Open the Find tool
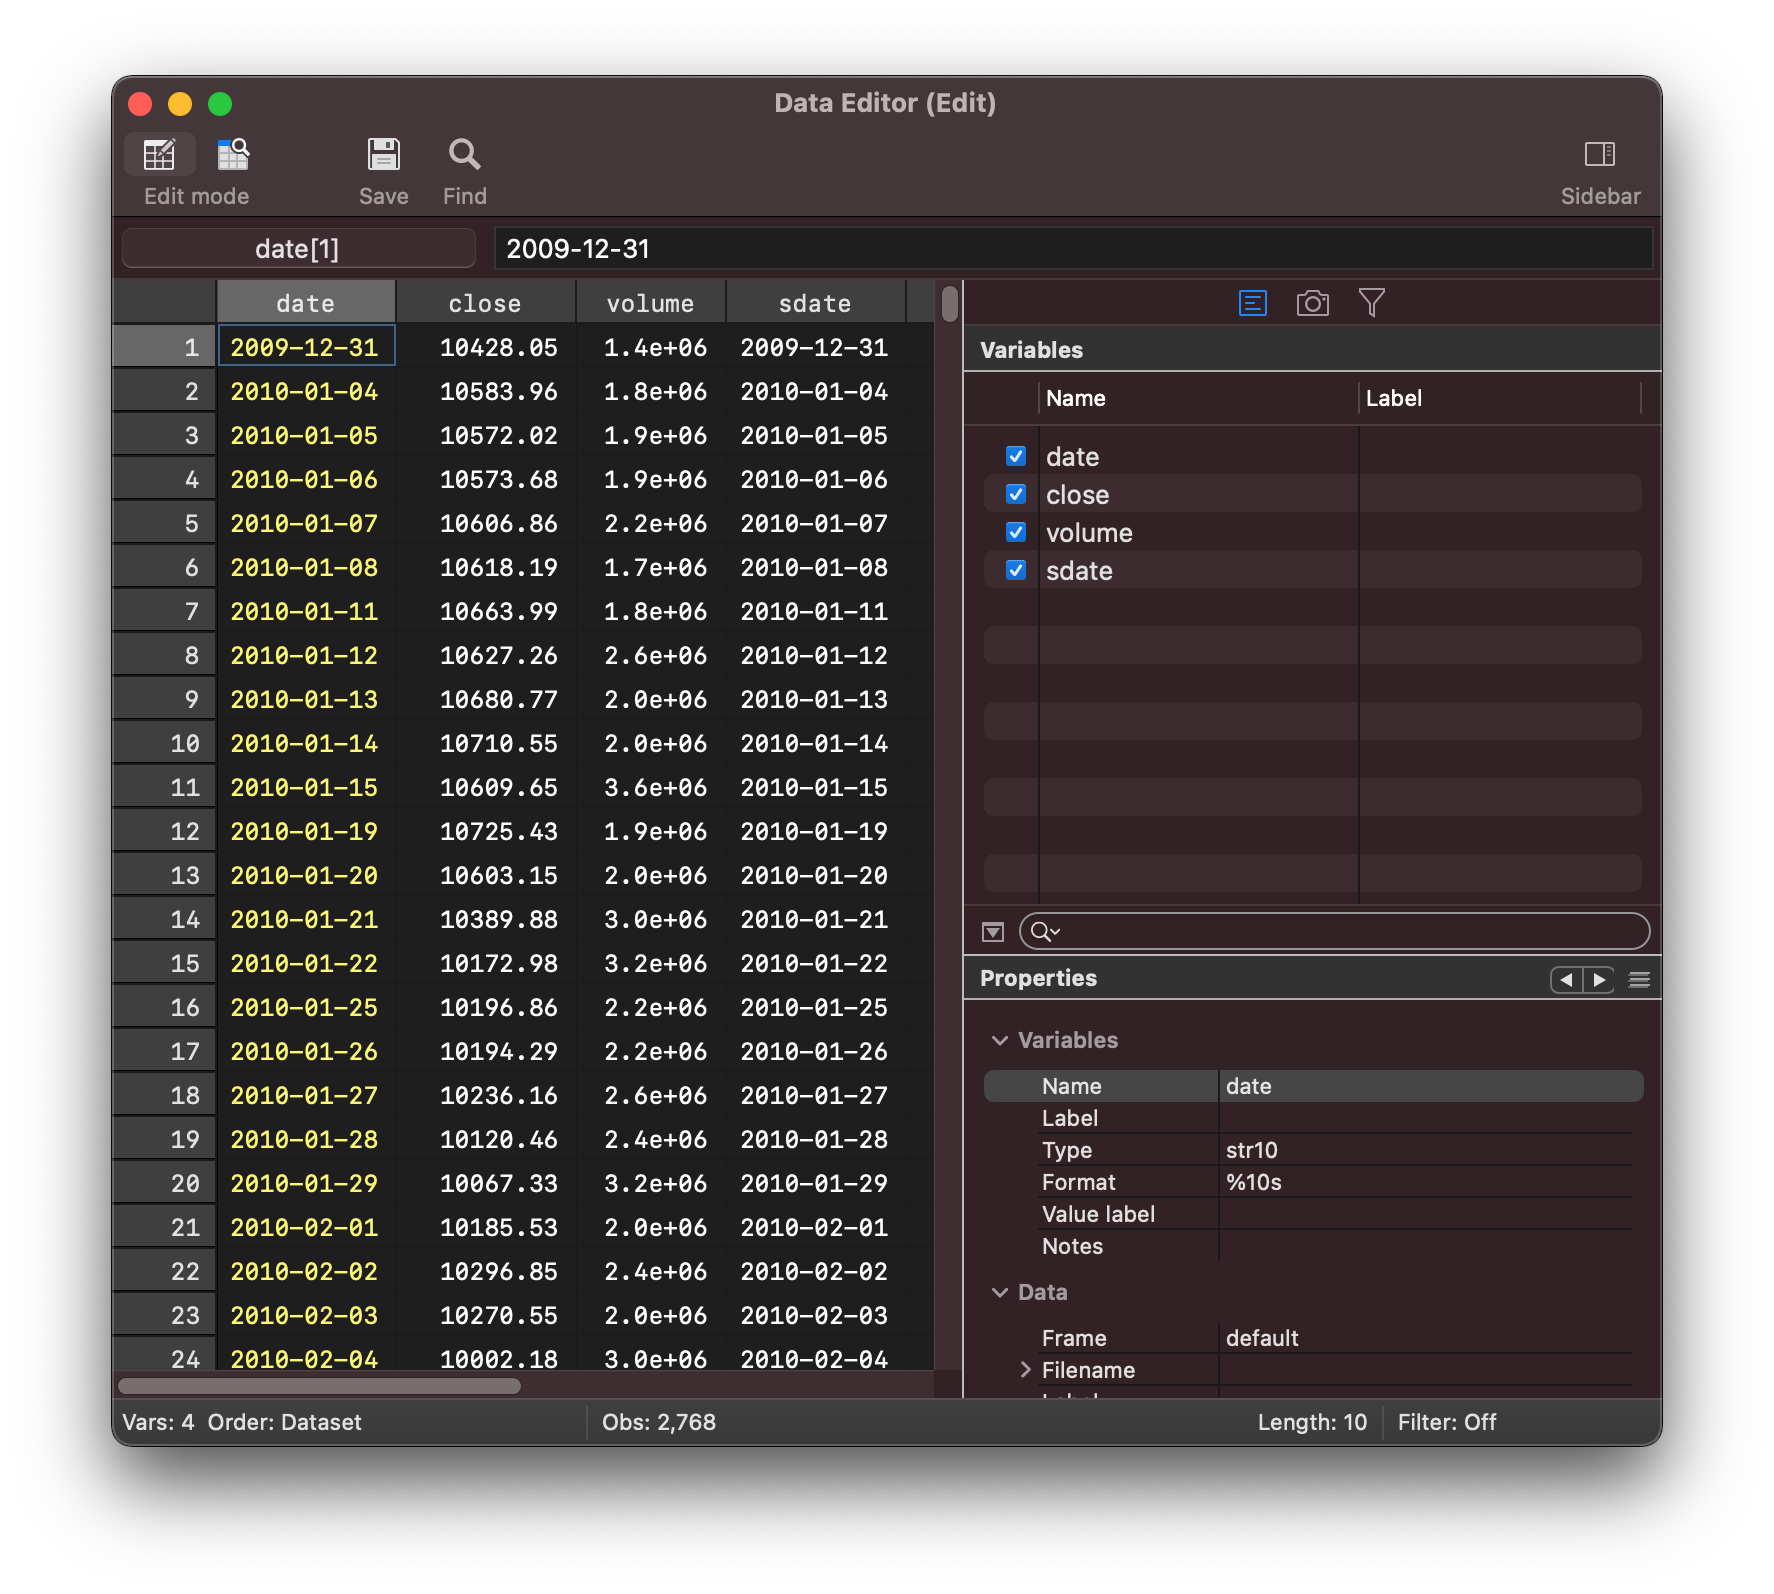The image size is (1774, 1594). 463,154
